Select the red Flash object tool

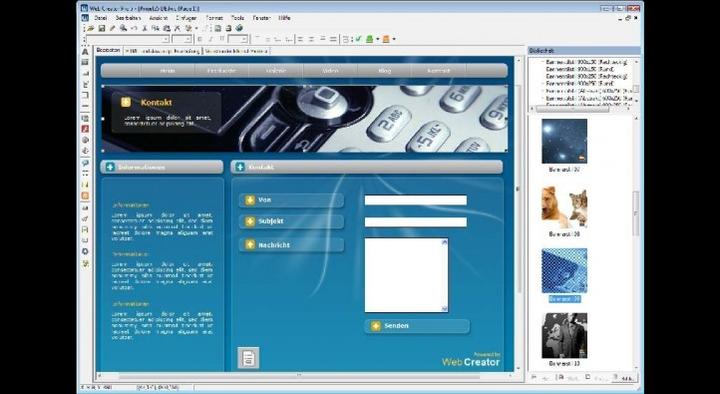(x=85, y=129)
